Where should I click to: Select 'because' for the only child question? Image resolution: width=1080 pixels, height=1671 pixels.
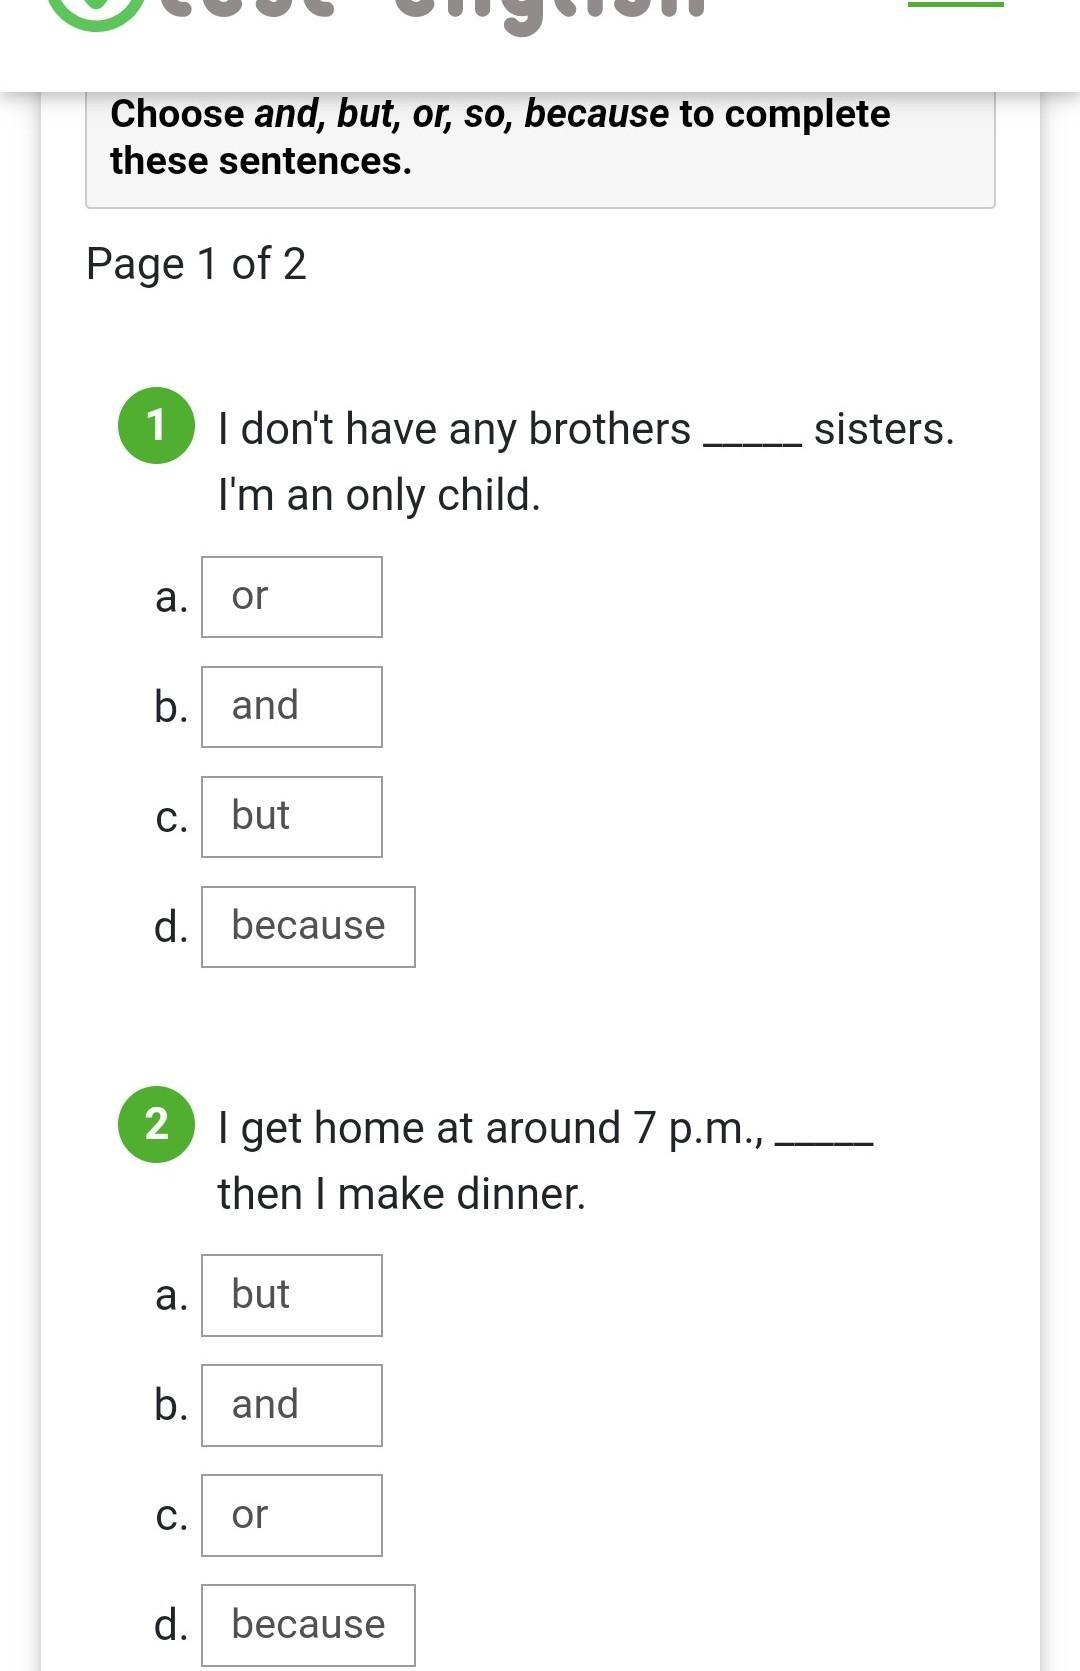coord(308,927)
